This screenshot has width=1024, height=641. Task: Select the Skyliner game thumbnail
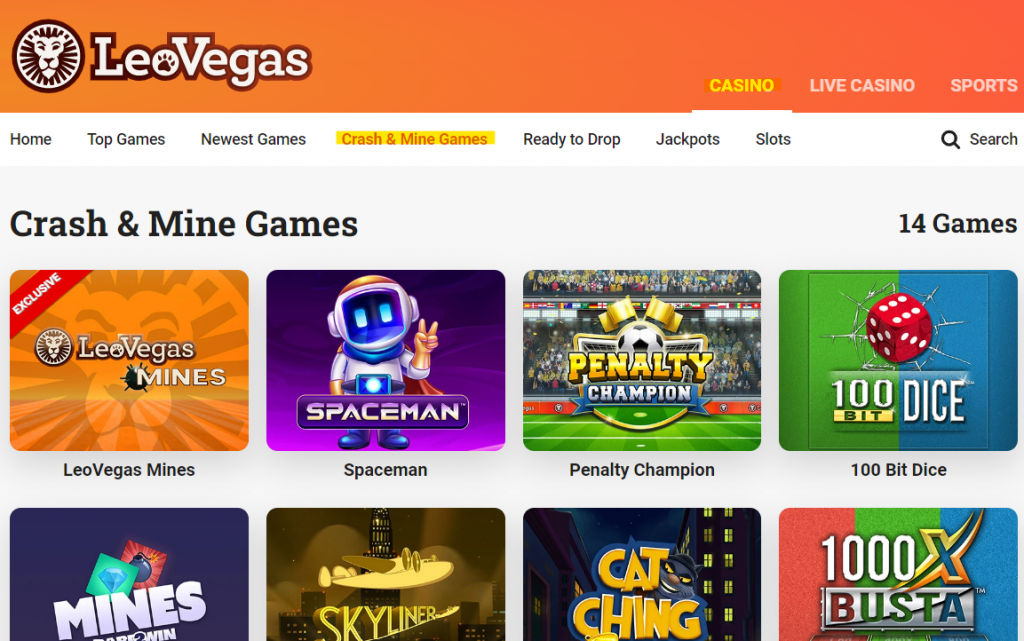385,574
